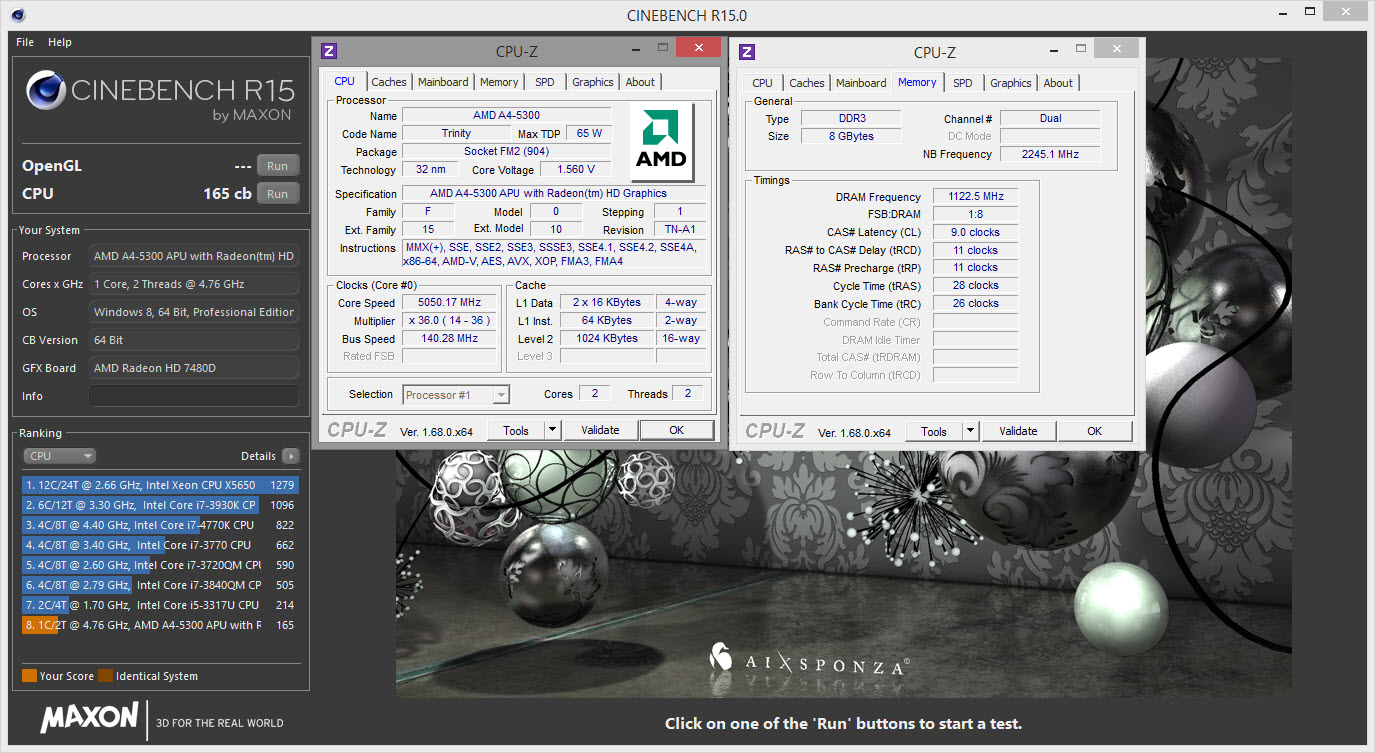This screenshot has height=753, width=1375.
Task: Switch to Memory tab in left CPU-Z
Action: click(499, 82)
